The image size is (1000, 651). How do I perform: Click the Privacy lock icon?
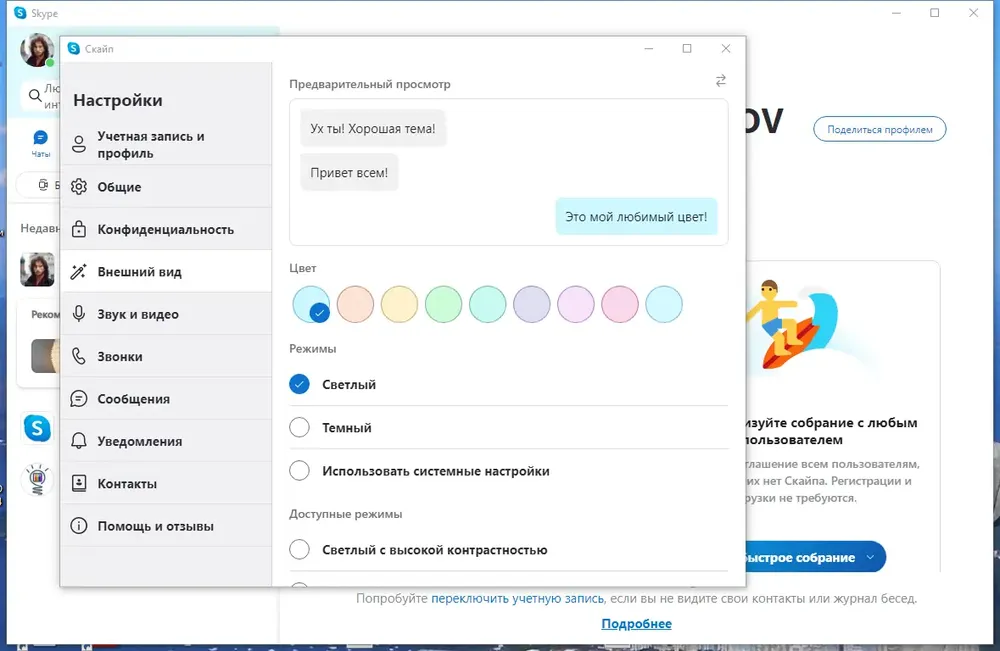(78, 229)
